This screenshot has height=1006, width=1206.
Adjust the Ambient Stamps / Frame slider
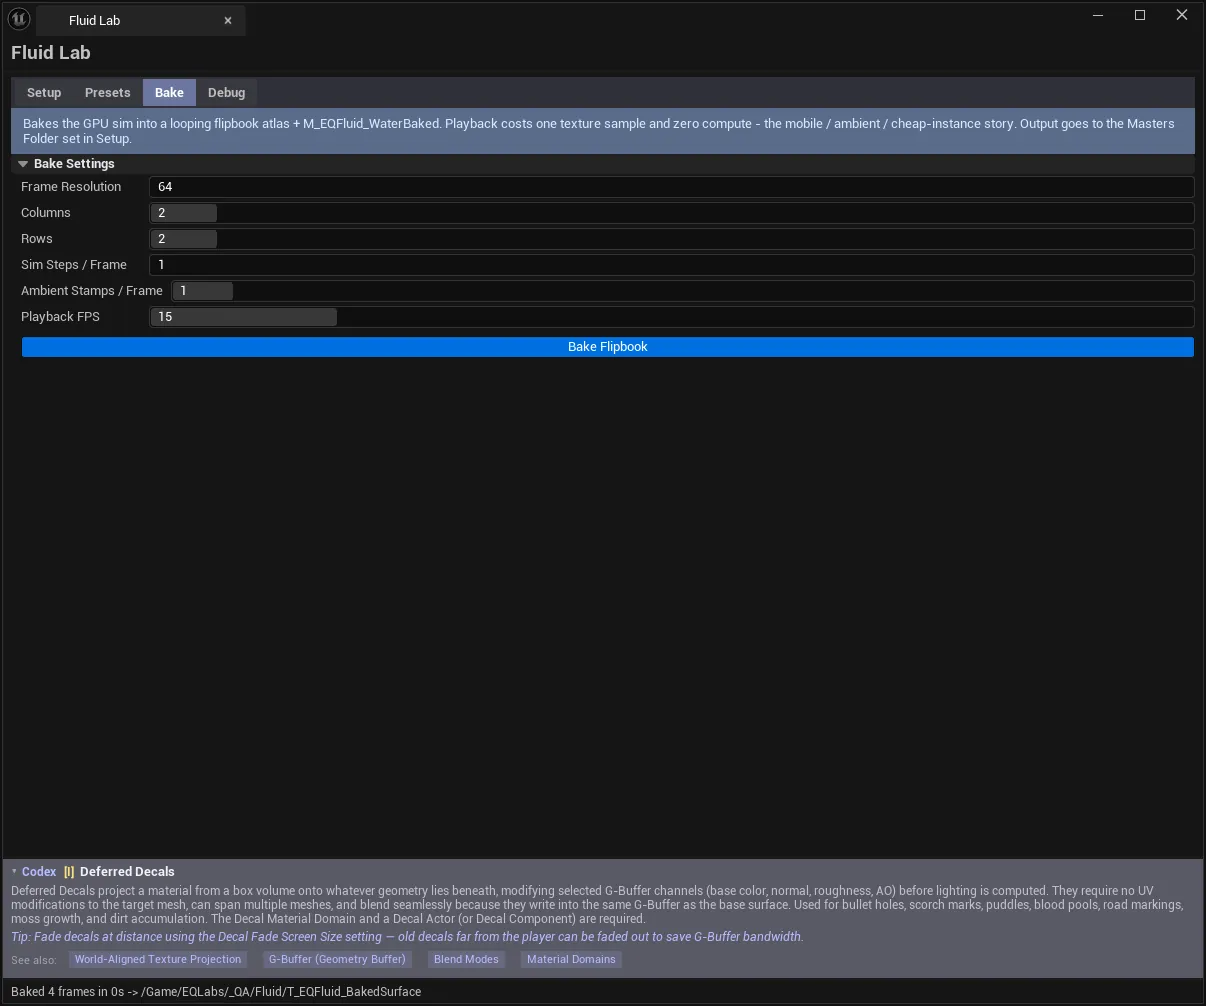click(683, 291)
